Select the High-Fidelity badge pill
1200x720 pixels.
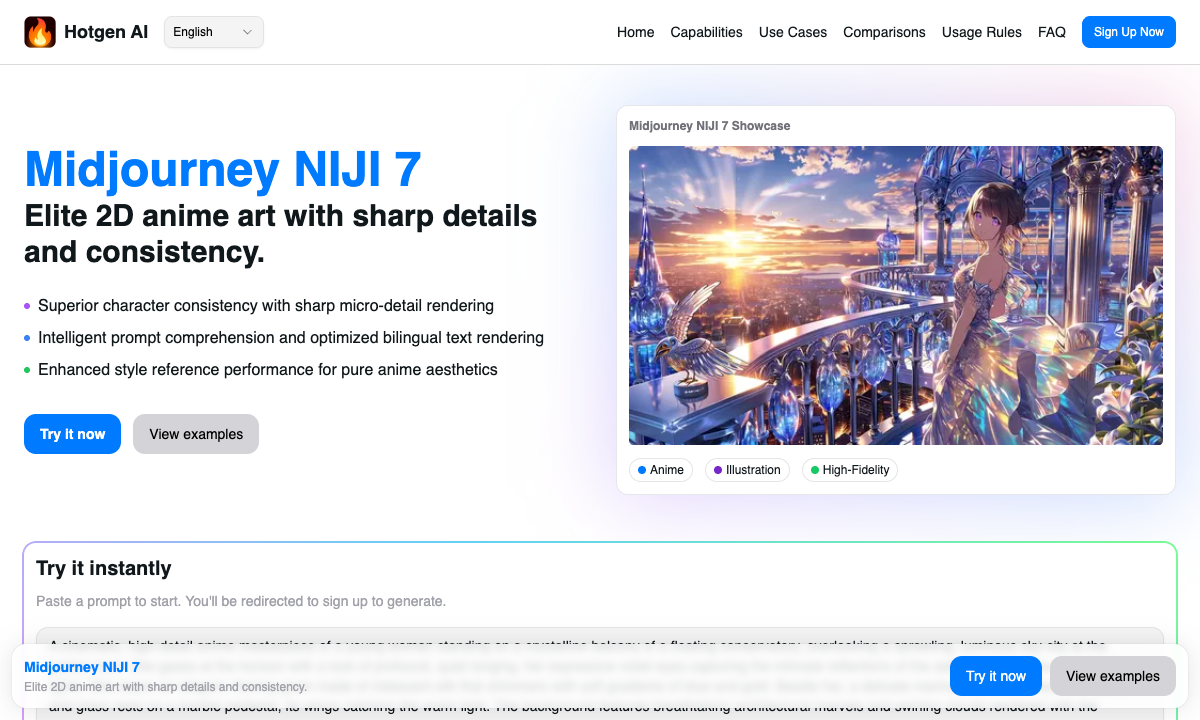click(849, 470)
